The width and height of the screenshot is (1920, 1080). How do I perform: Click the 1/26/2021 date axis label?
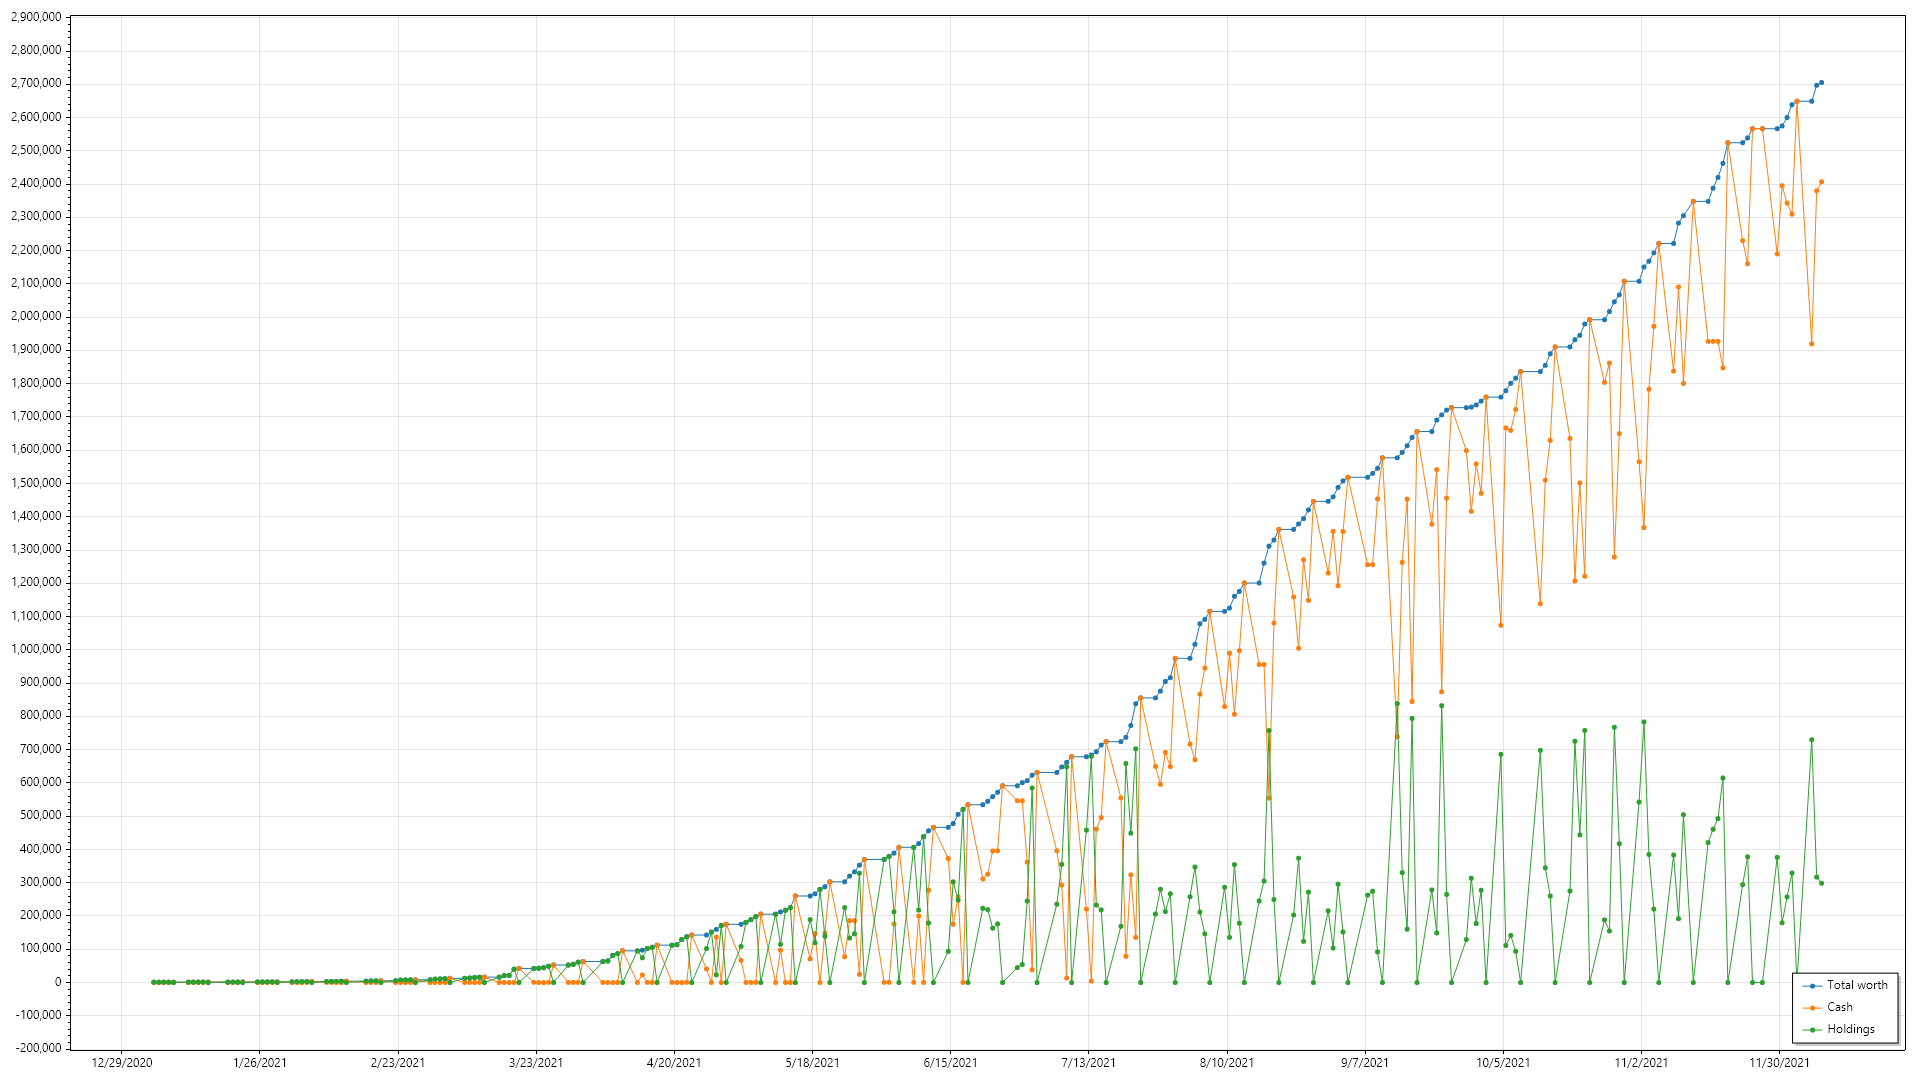(260, 1062)
